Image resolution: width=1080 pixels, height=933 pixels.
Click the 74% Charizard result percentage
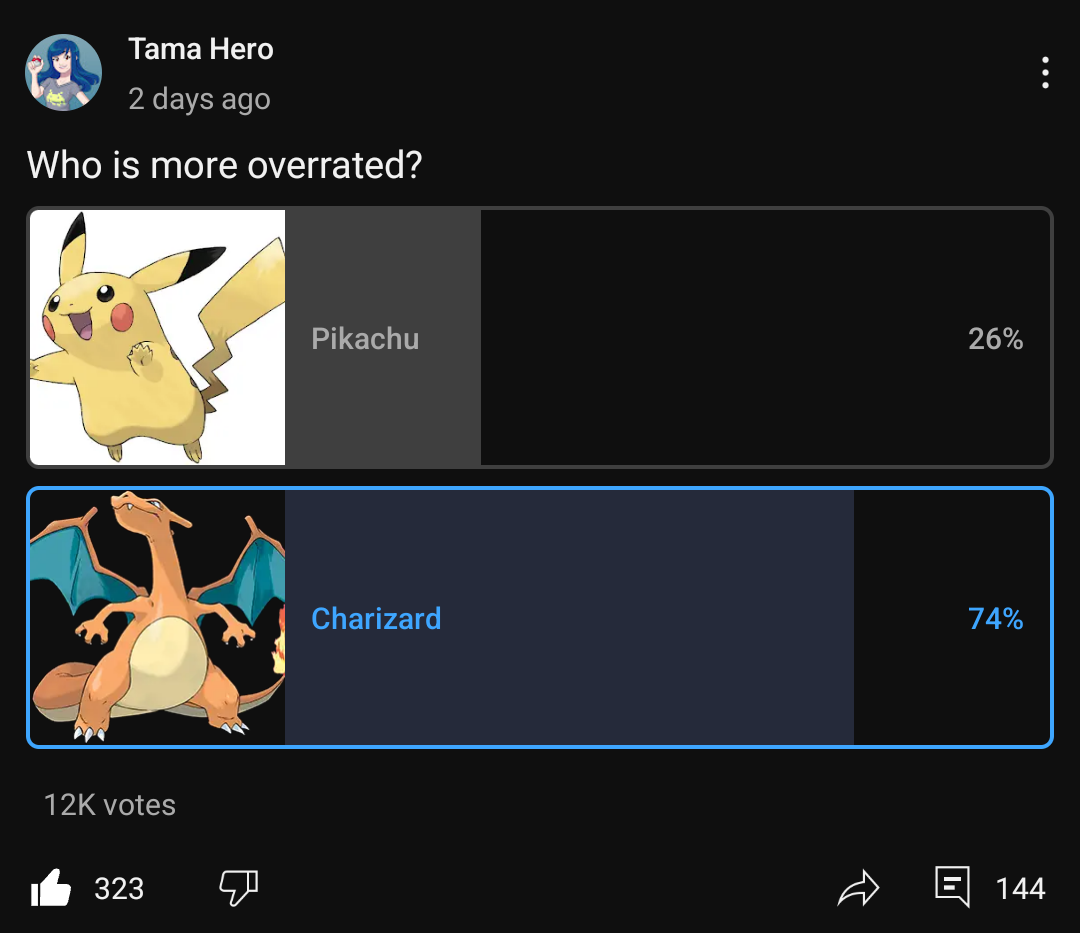click(995, 619)
